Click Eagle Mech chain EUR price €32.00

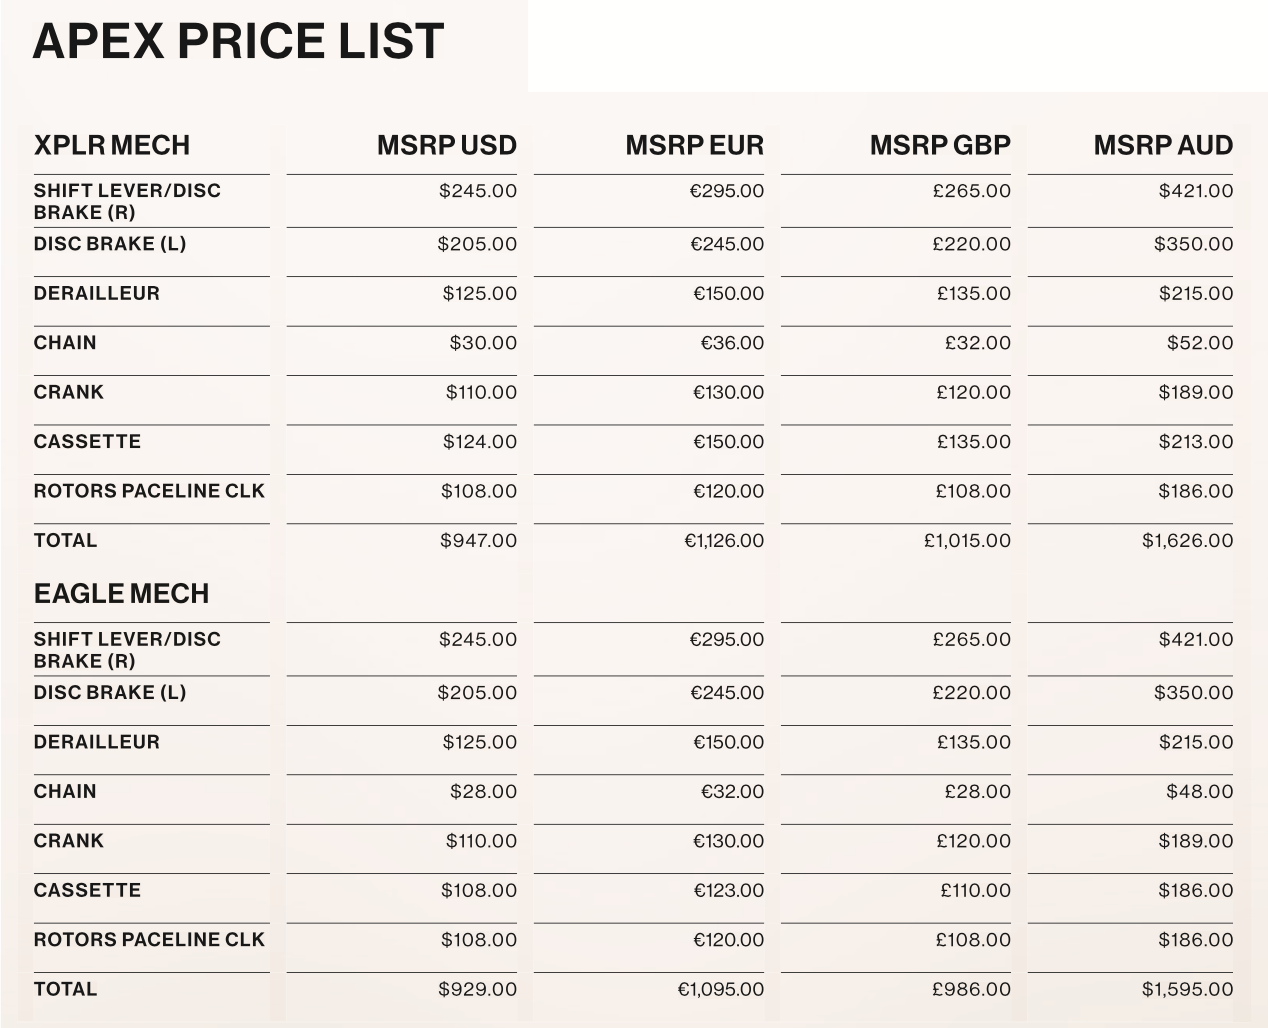[x=731, y=792]
